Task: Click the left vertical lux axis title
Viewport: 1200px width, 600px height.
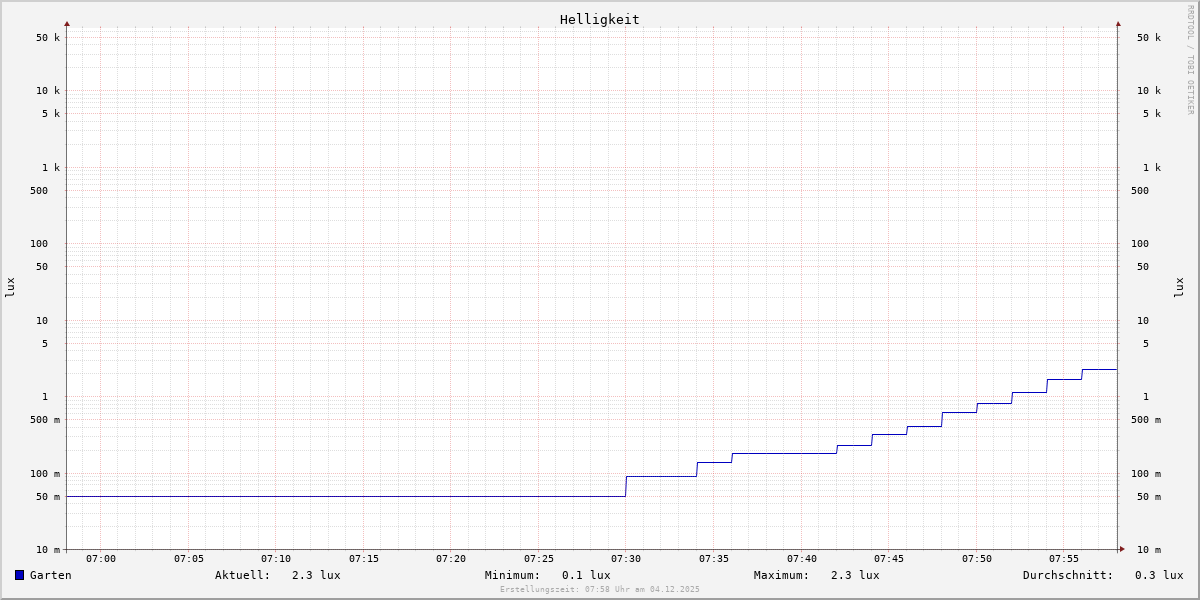Action: coord(10,287)
